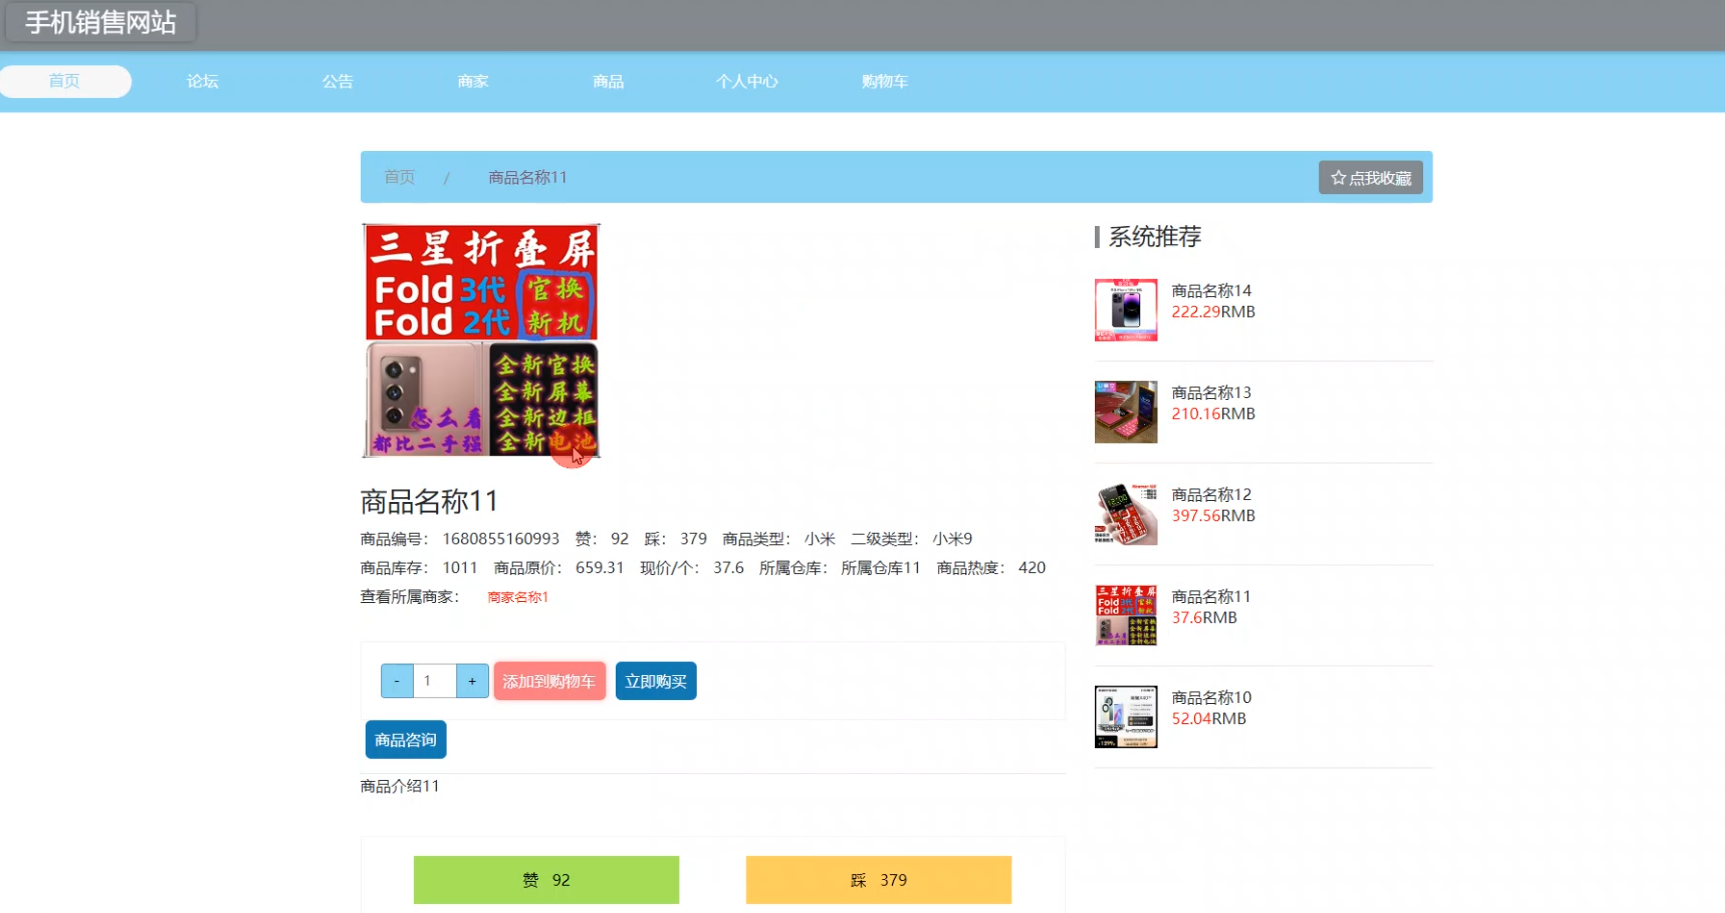Click the 商品名称11 breadcrumb text
Viewport: 1725px width, 913px height.
(x=527, y=177)
